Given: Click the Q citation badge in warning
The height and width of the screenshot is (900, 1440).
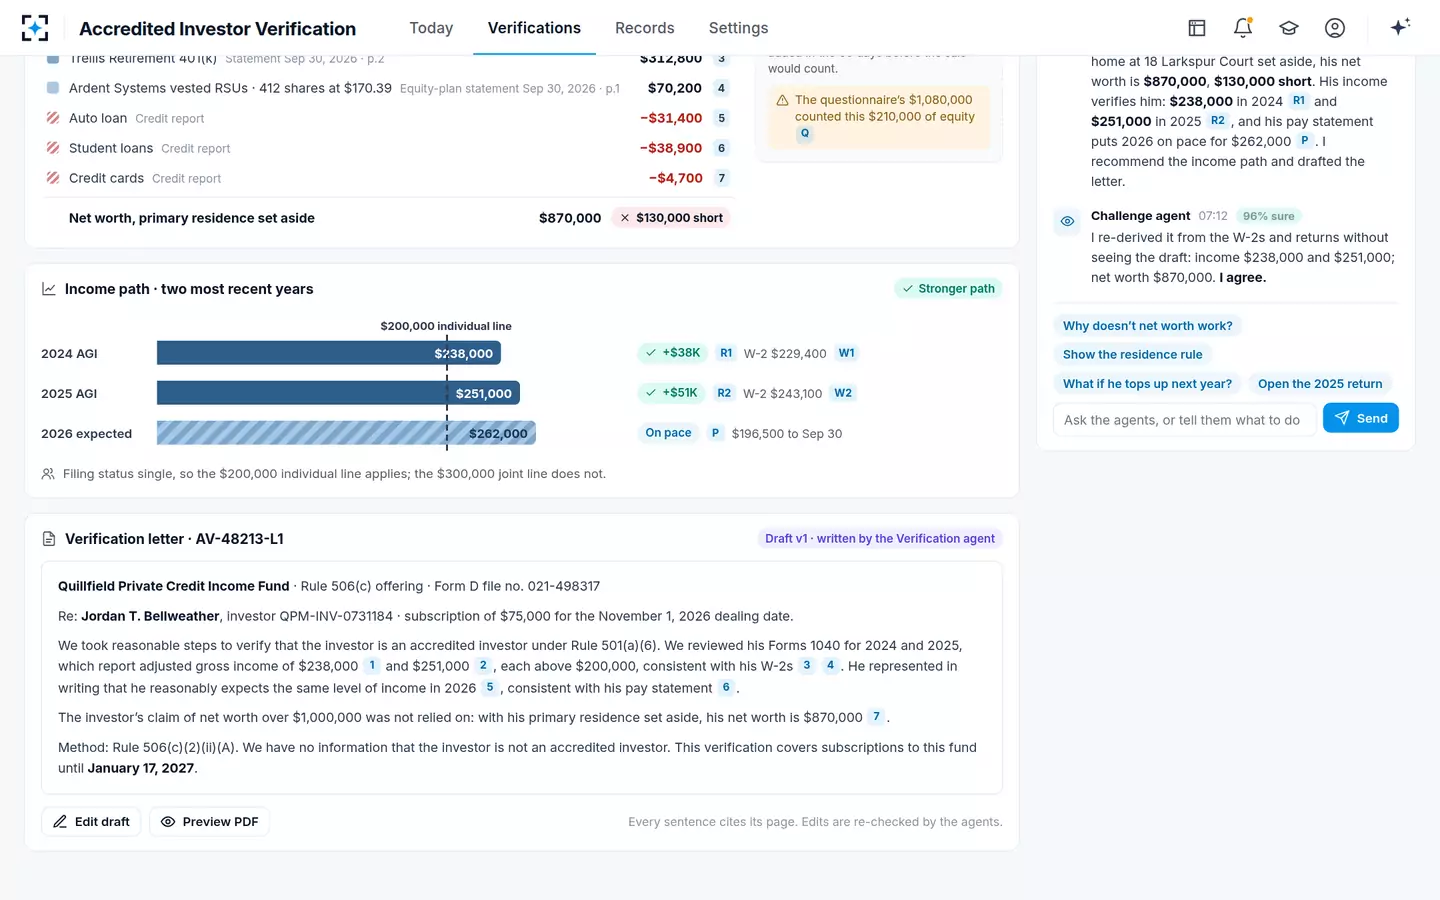Looking at the screenshot, I should point(804,133).
